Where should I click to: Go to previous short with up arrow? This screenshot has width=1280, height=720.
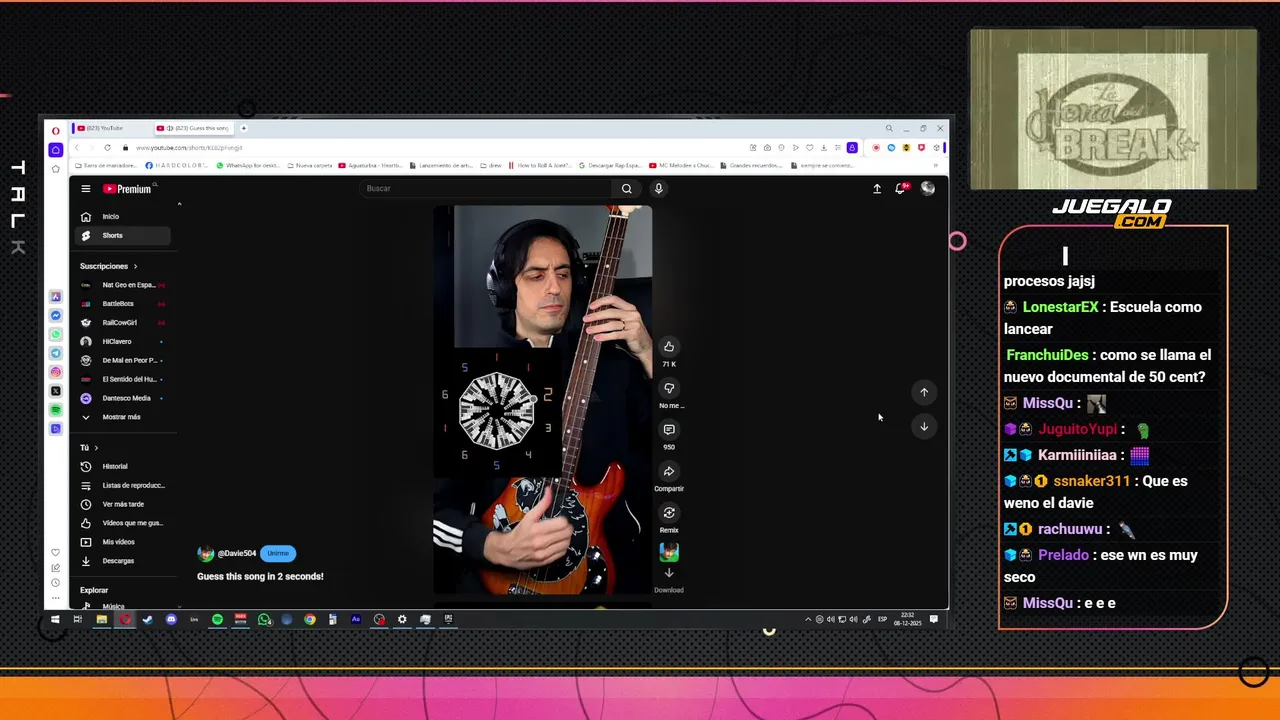click(924, 392)
